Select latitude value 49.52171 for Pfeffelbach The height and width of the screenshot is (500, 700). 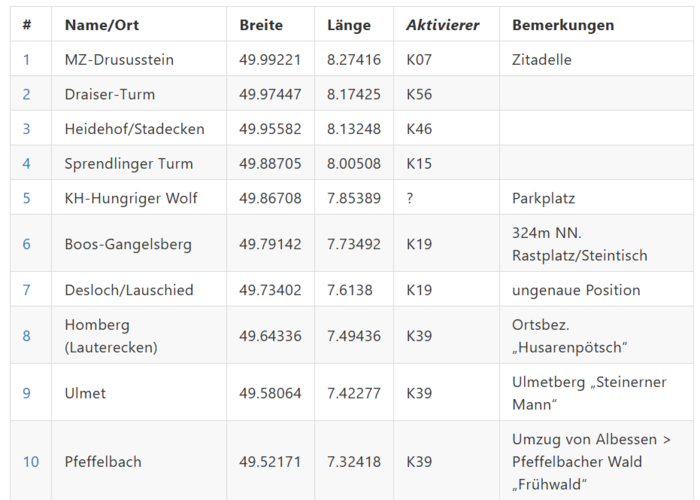270,462
